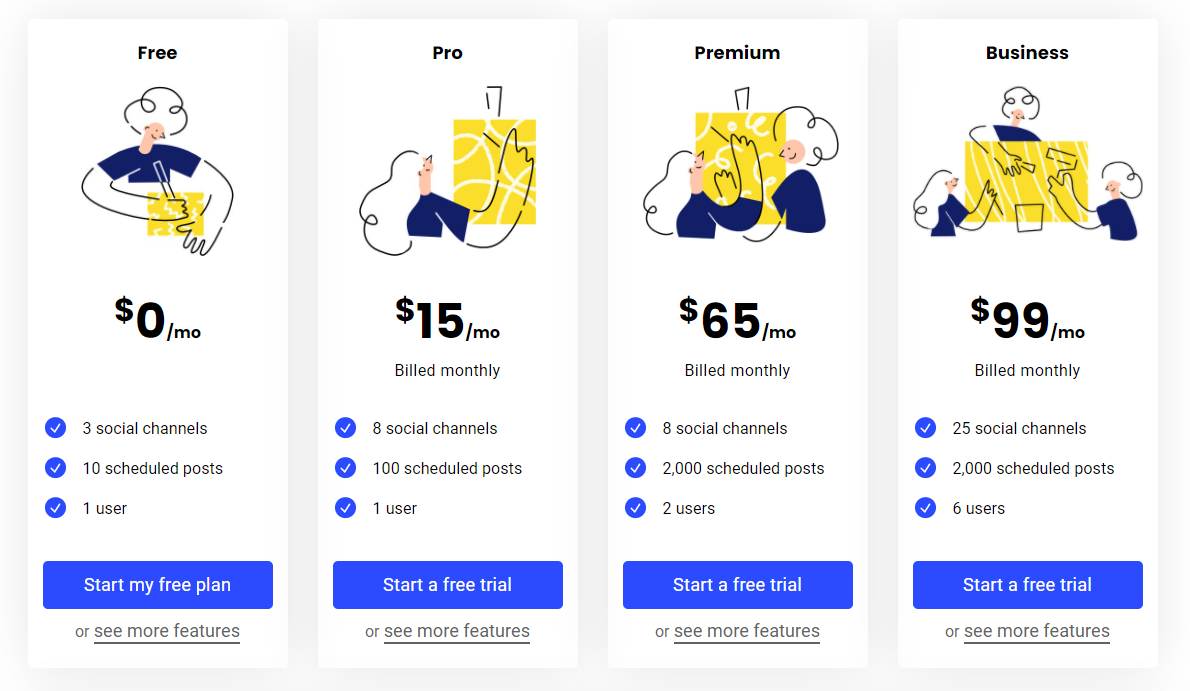
Task: Click checkmark icon beside 3 social channels
Action: pyautogui.click(x=55, y=428)
